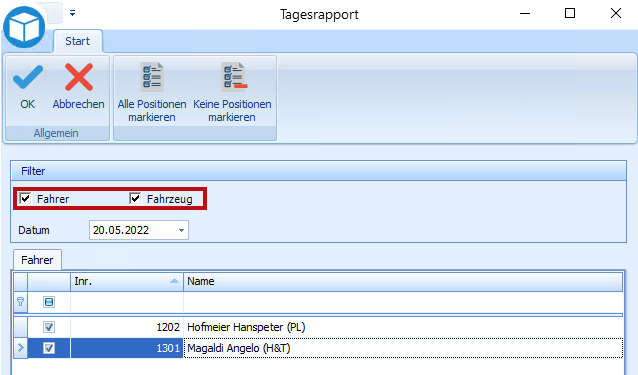Uncheck the checkbox for Magaldi Angelo
This screenshot has height=375, width=638.
49,348
